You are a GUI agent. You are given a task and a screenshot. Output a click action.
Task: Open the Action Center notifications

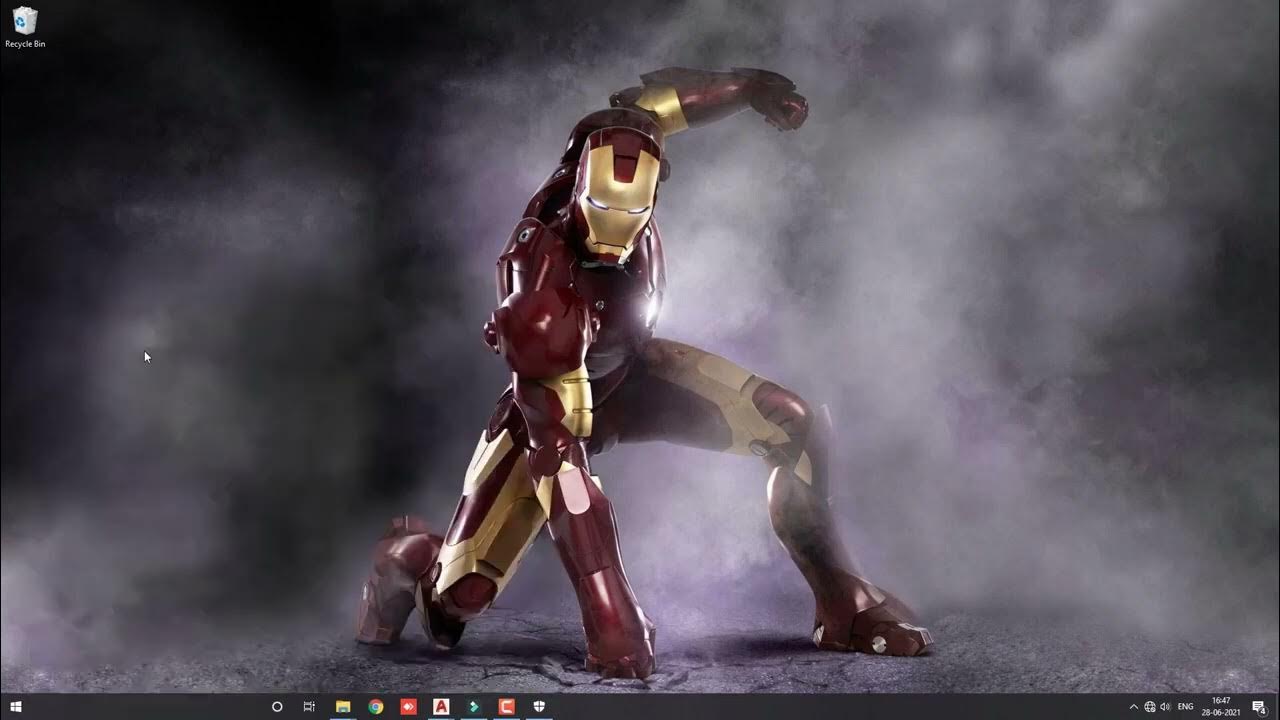pyautogui.click(x=1259, y=706)
